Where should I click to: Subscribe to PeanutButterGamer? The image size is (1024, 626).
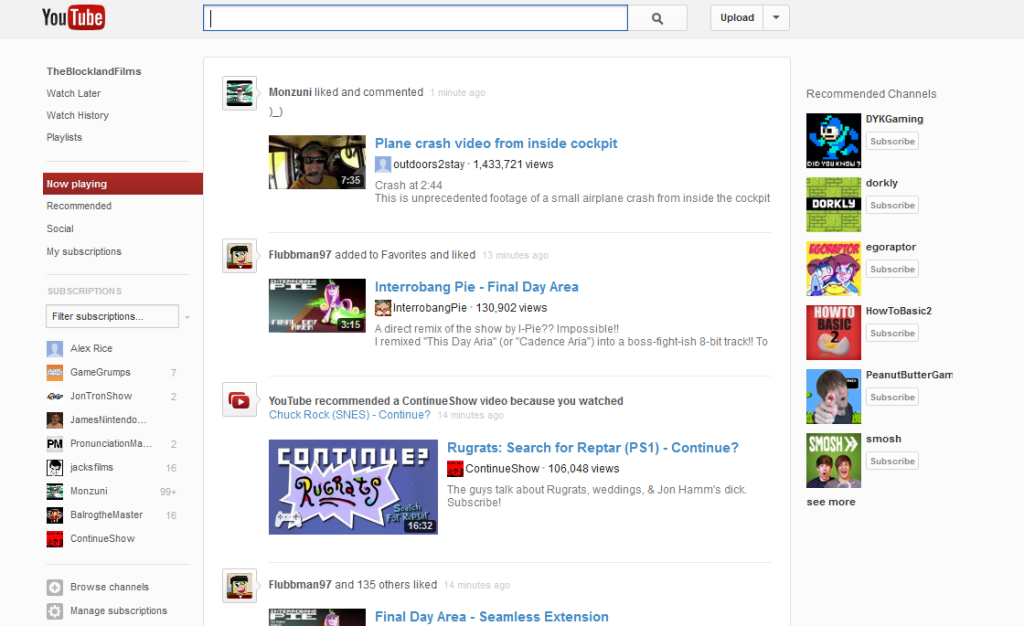892,397
